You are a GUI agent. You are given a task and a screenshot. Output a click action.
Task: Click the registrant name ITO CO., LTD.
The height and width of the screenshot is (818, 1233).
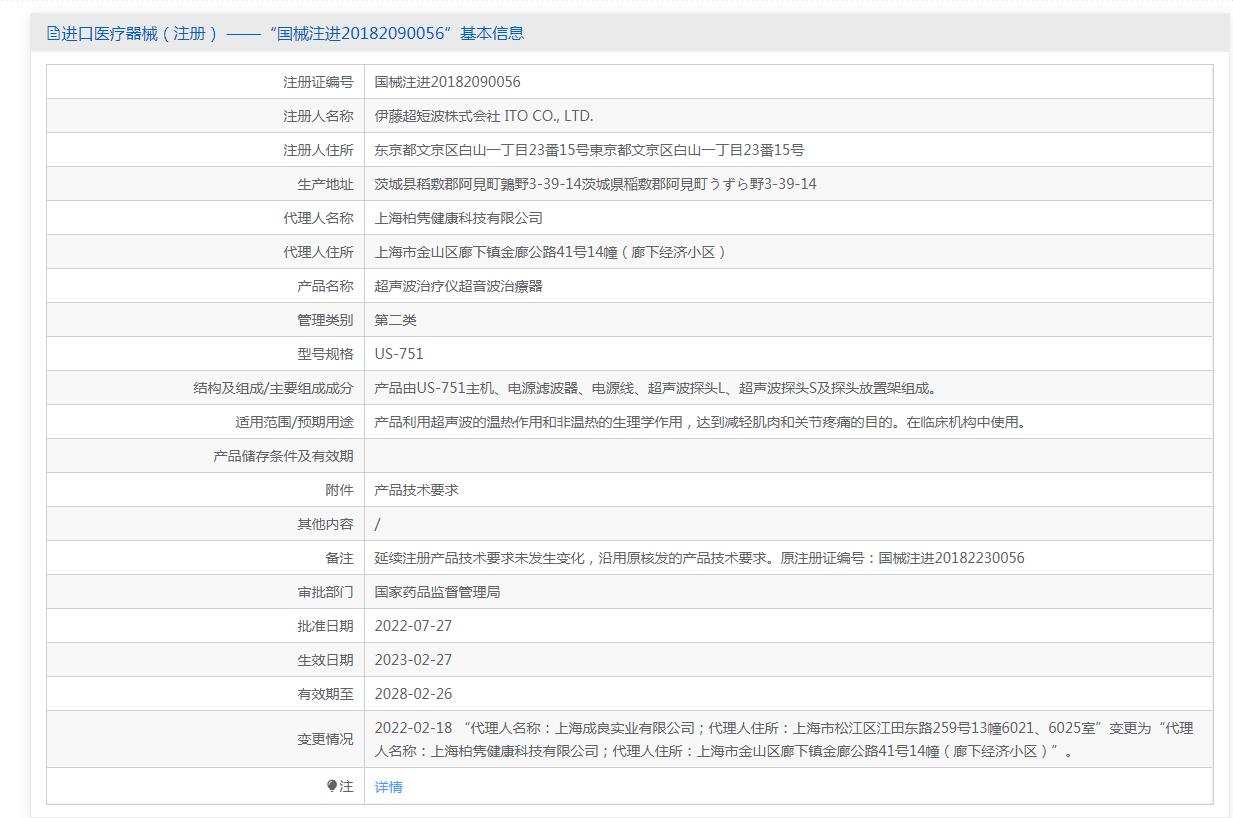(x=483, y=116)
